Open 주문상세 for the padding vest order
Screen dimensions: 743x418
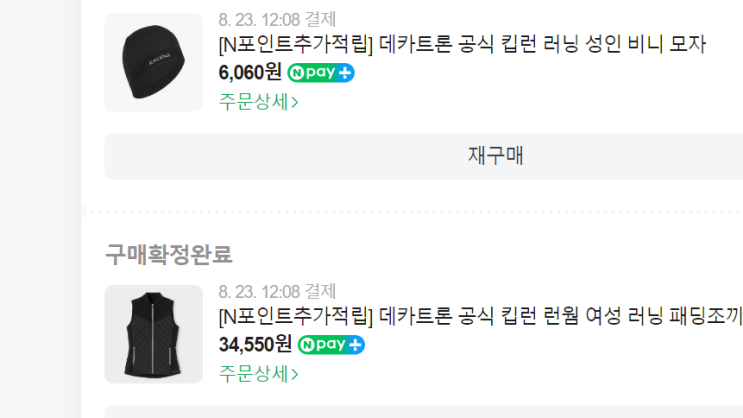click(x=258, y=374)
